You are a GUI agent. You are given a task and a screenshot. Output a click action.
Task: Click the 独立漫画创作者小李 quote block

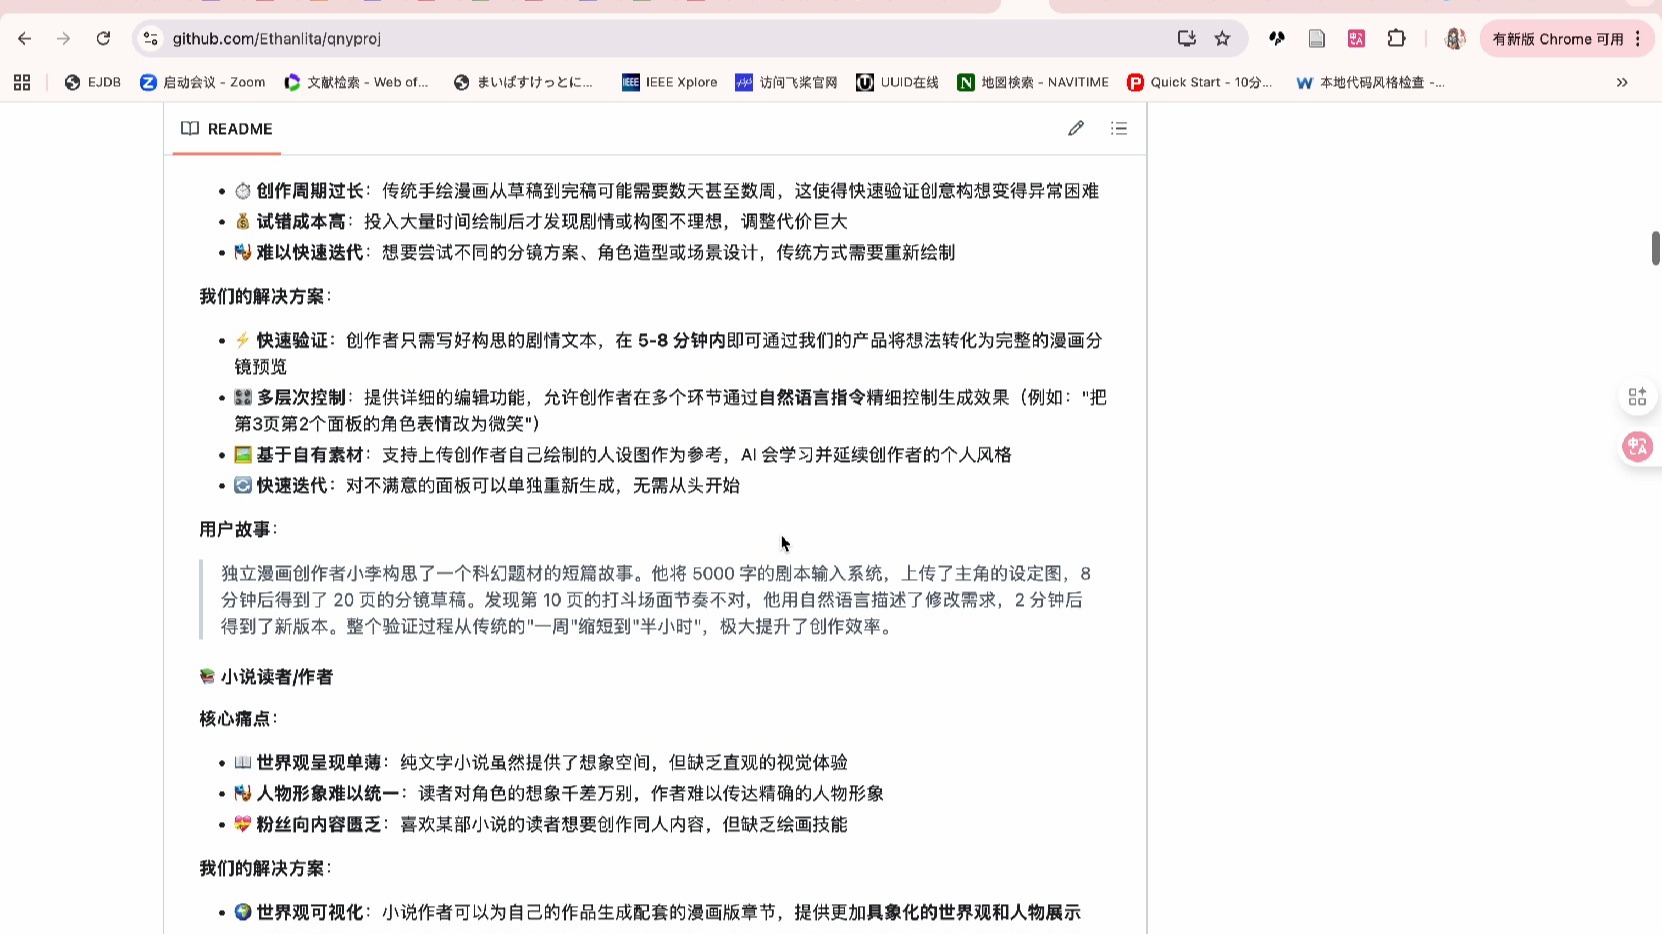pyautogui.click(x=655, y=600)
